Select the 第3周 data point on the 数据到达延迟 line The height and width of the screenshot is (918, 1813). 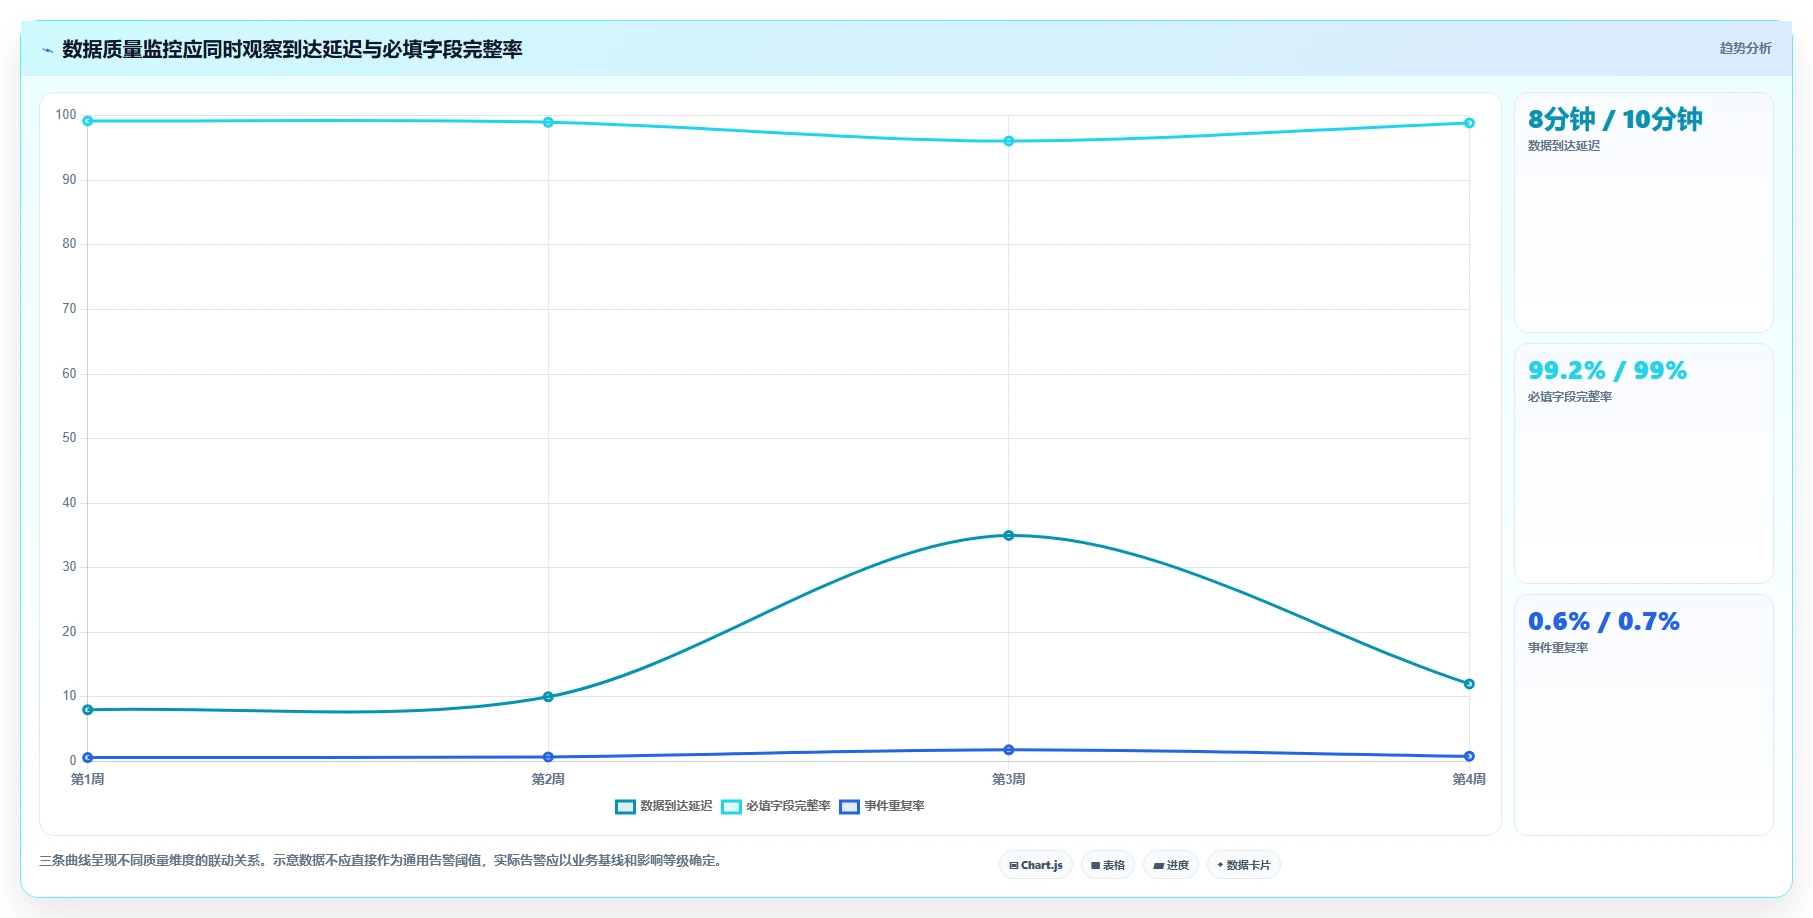[x=1008, y=536]
